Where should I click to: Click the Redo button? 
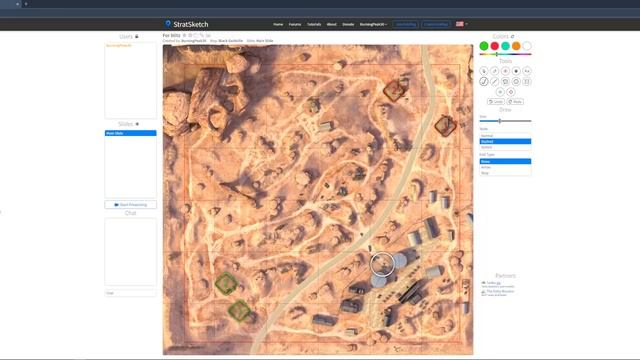coord(515,101)
